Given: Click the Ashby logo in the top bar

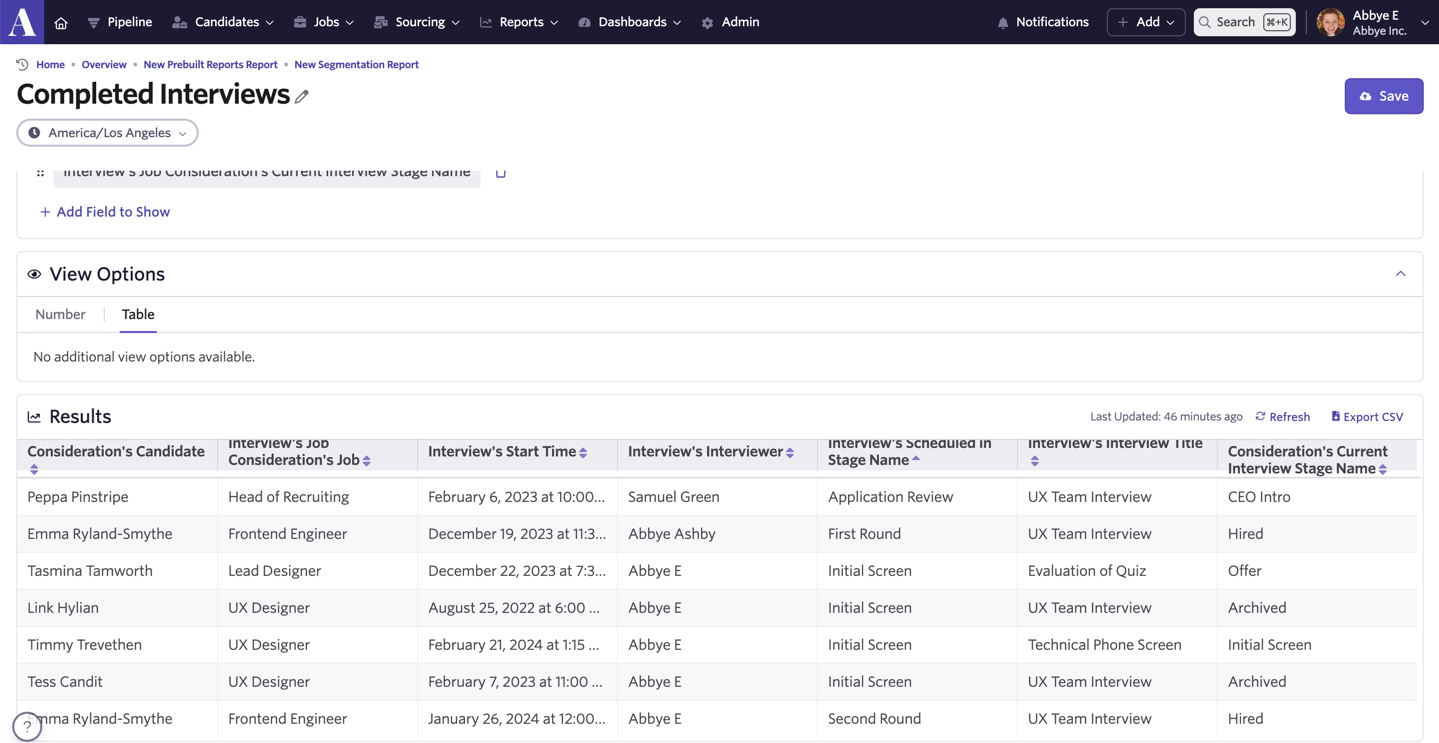Looking at the screenshot, I should click(x=22, y=22).
